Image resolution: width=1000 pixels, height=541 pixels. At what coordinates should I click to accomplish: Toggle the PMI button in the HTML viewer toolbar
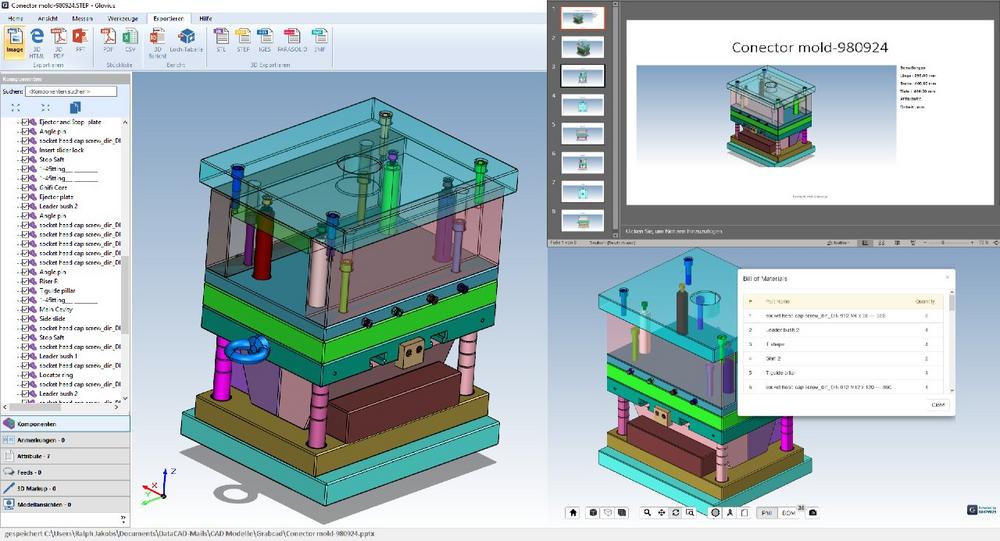click(767, 512)
